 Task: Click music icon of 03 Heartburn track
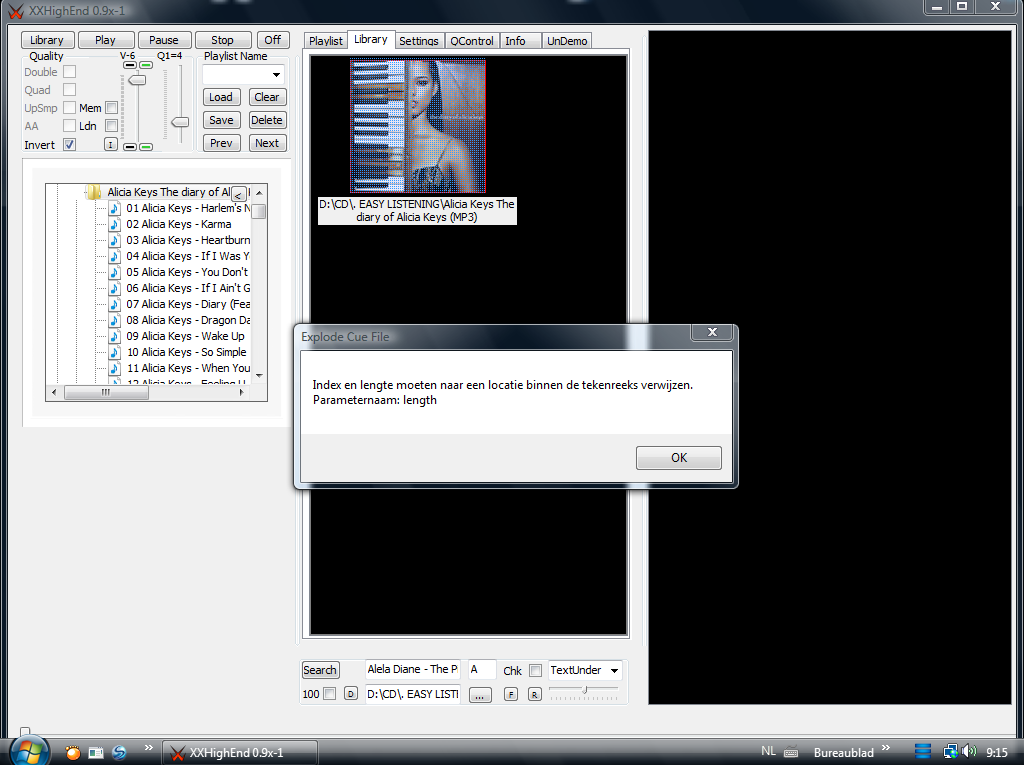pyautogui.click(x=114, y=240)
